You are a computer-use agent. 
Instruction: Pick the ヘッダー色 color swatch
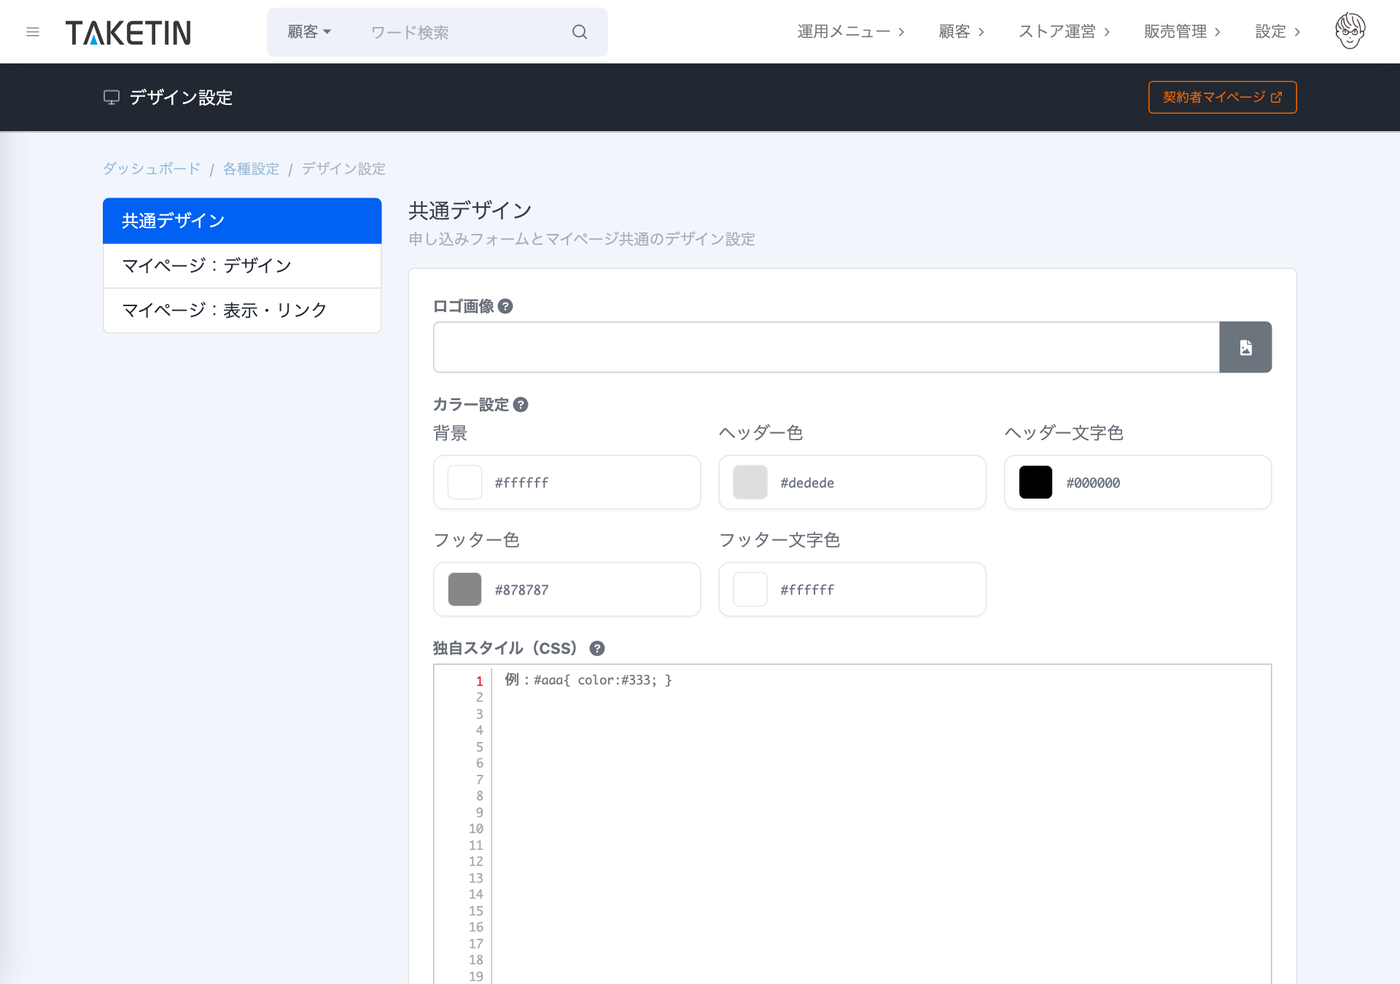click(750, 482)
